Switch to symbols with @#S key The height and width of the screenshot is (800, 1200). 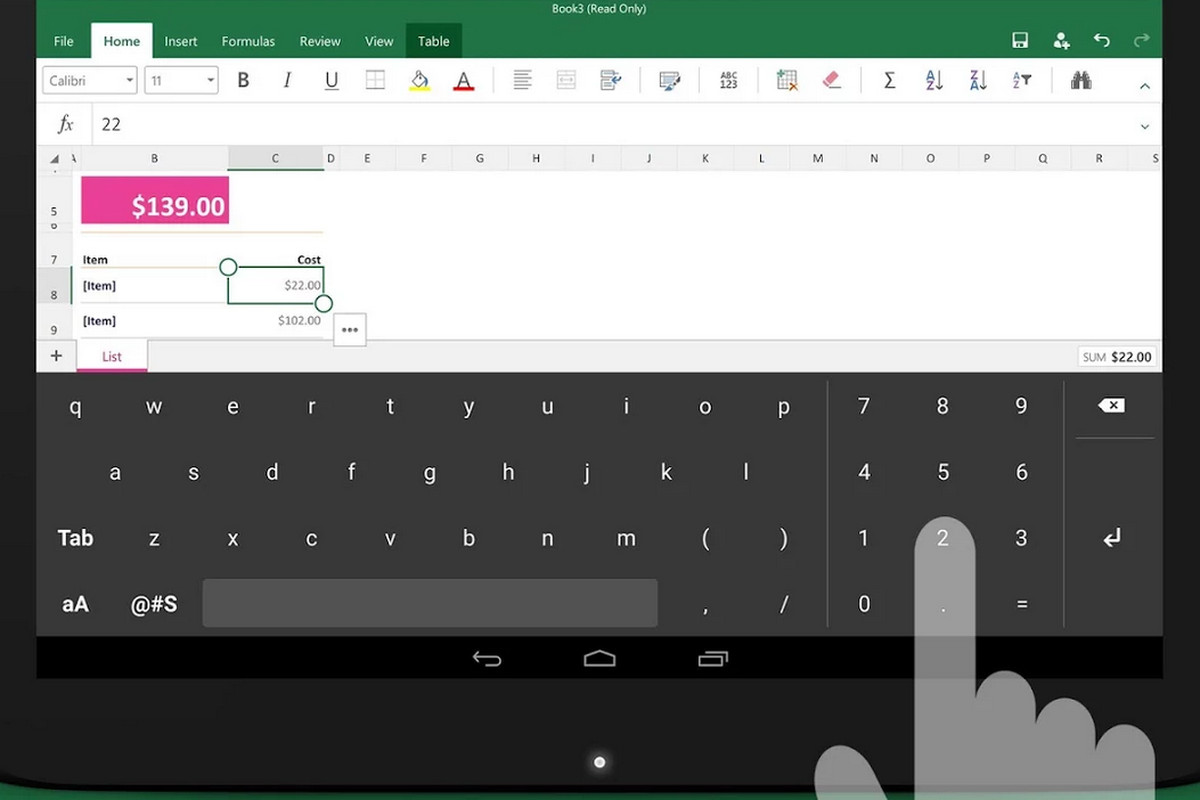click(154, 604)
